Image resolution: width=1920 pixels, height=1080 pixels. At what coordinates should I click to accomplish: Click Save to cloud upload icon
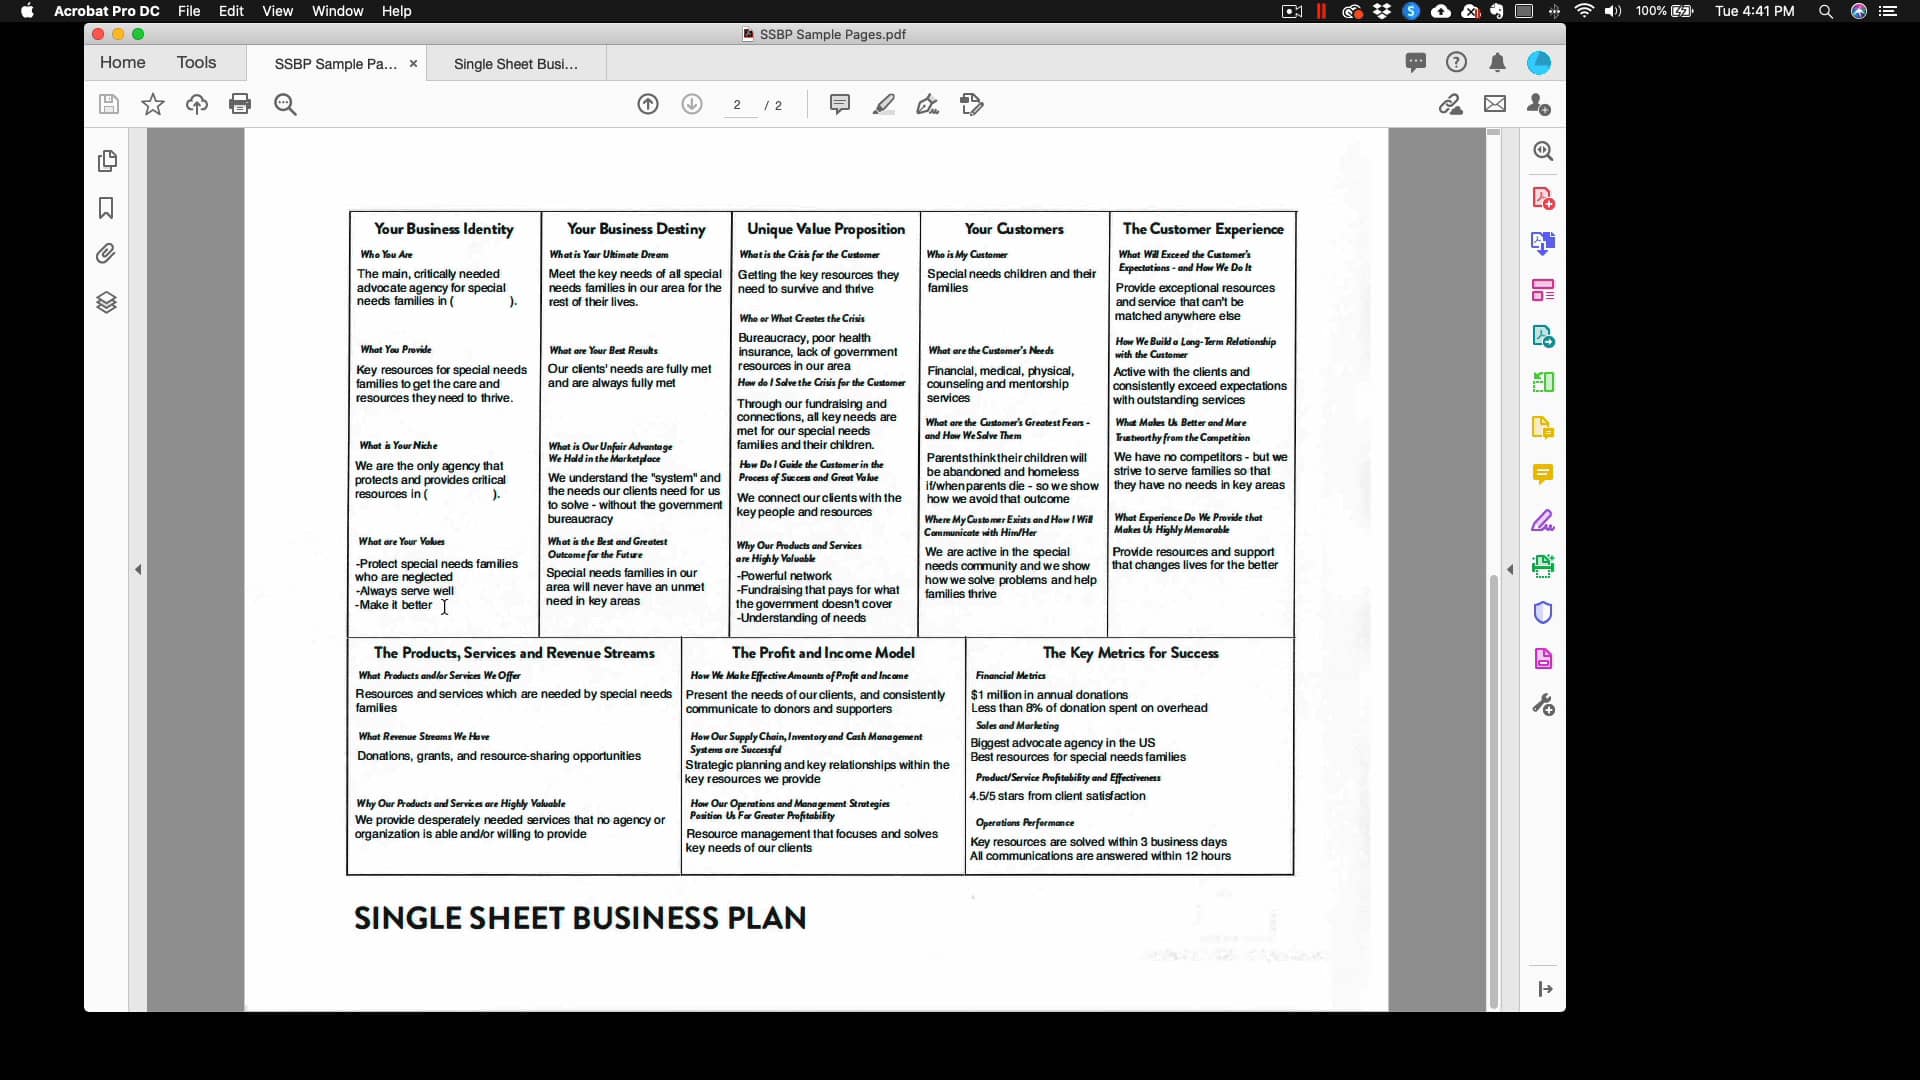click(197, 104)
